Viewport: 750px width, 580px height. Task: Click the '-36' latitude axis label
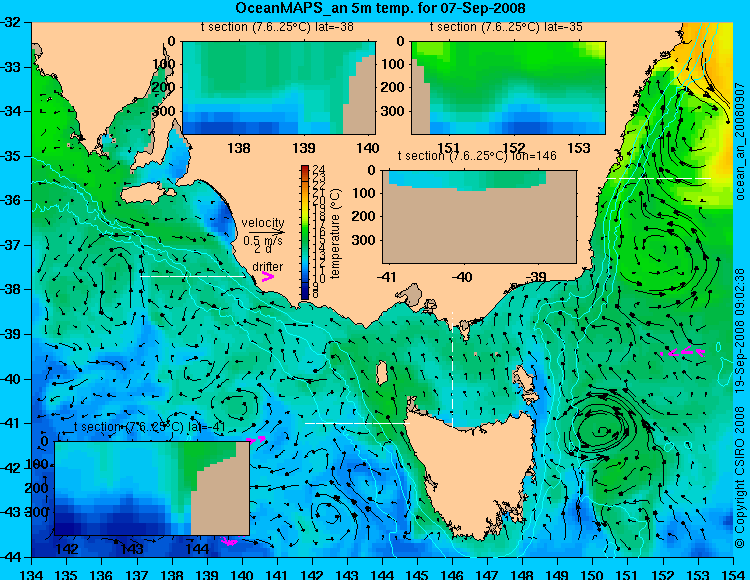(x=11, y=200)
